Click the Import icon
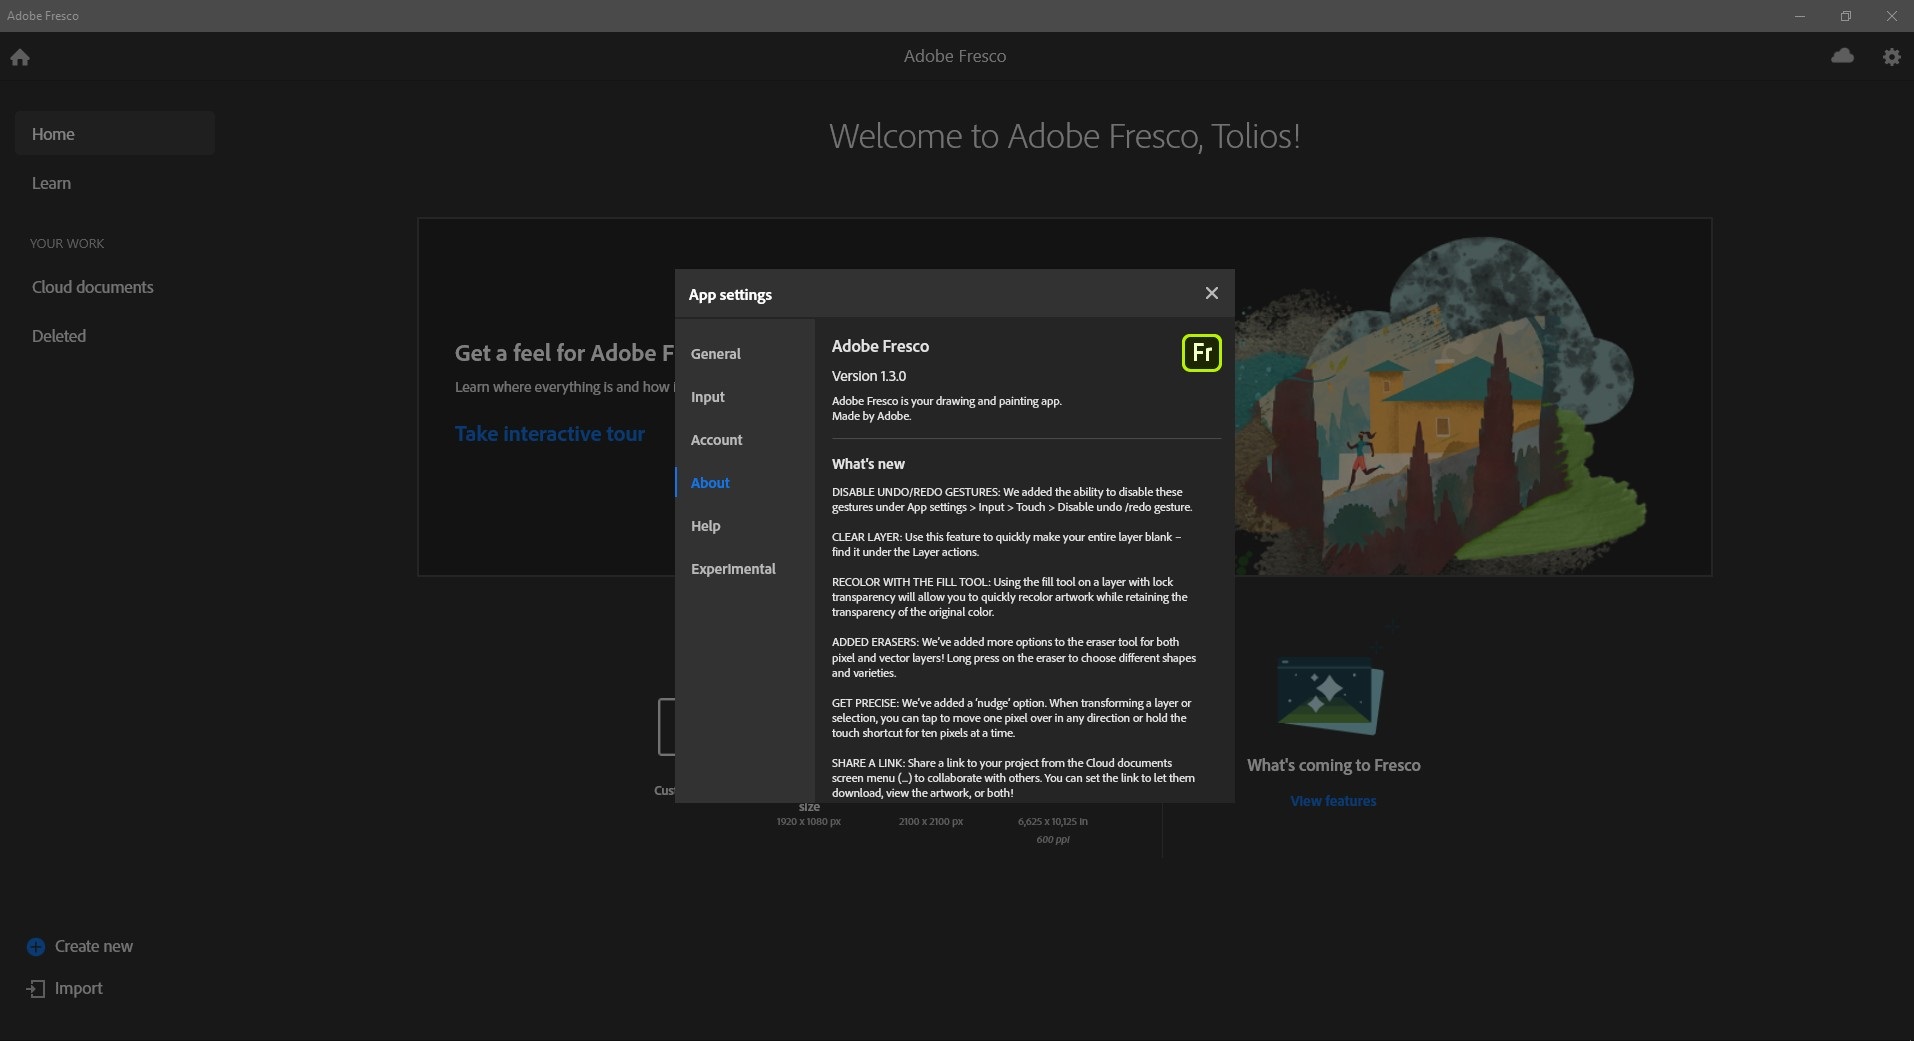Viewport: 1914px width, 1041px height. click(x=36, y=988)
